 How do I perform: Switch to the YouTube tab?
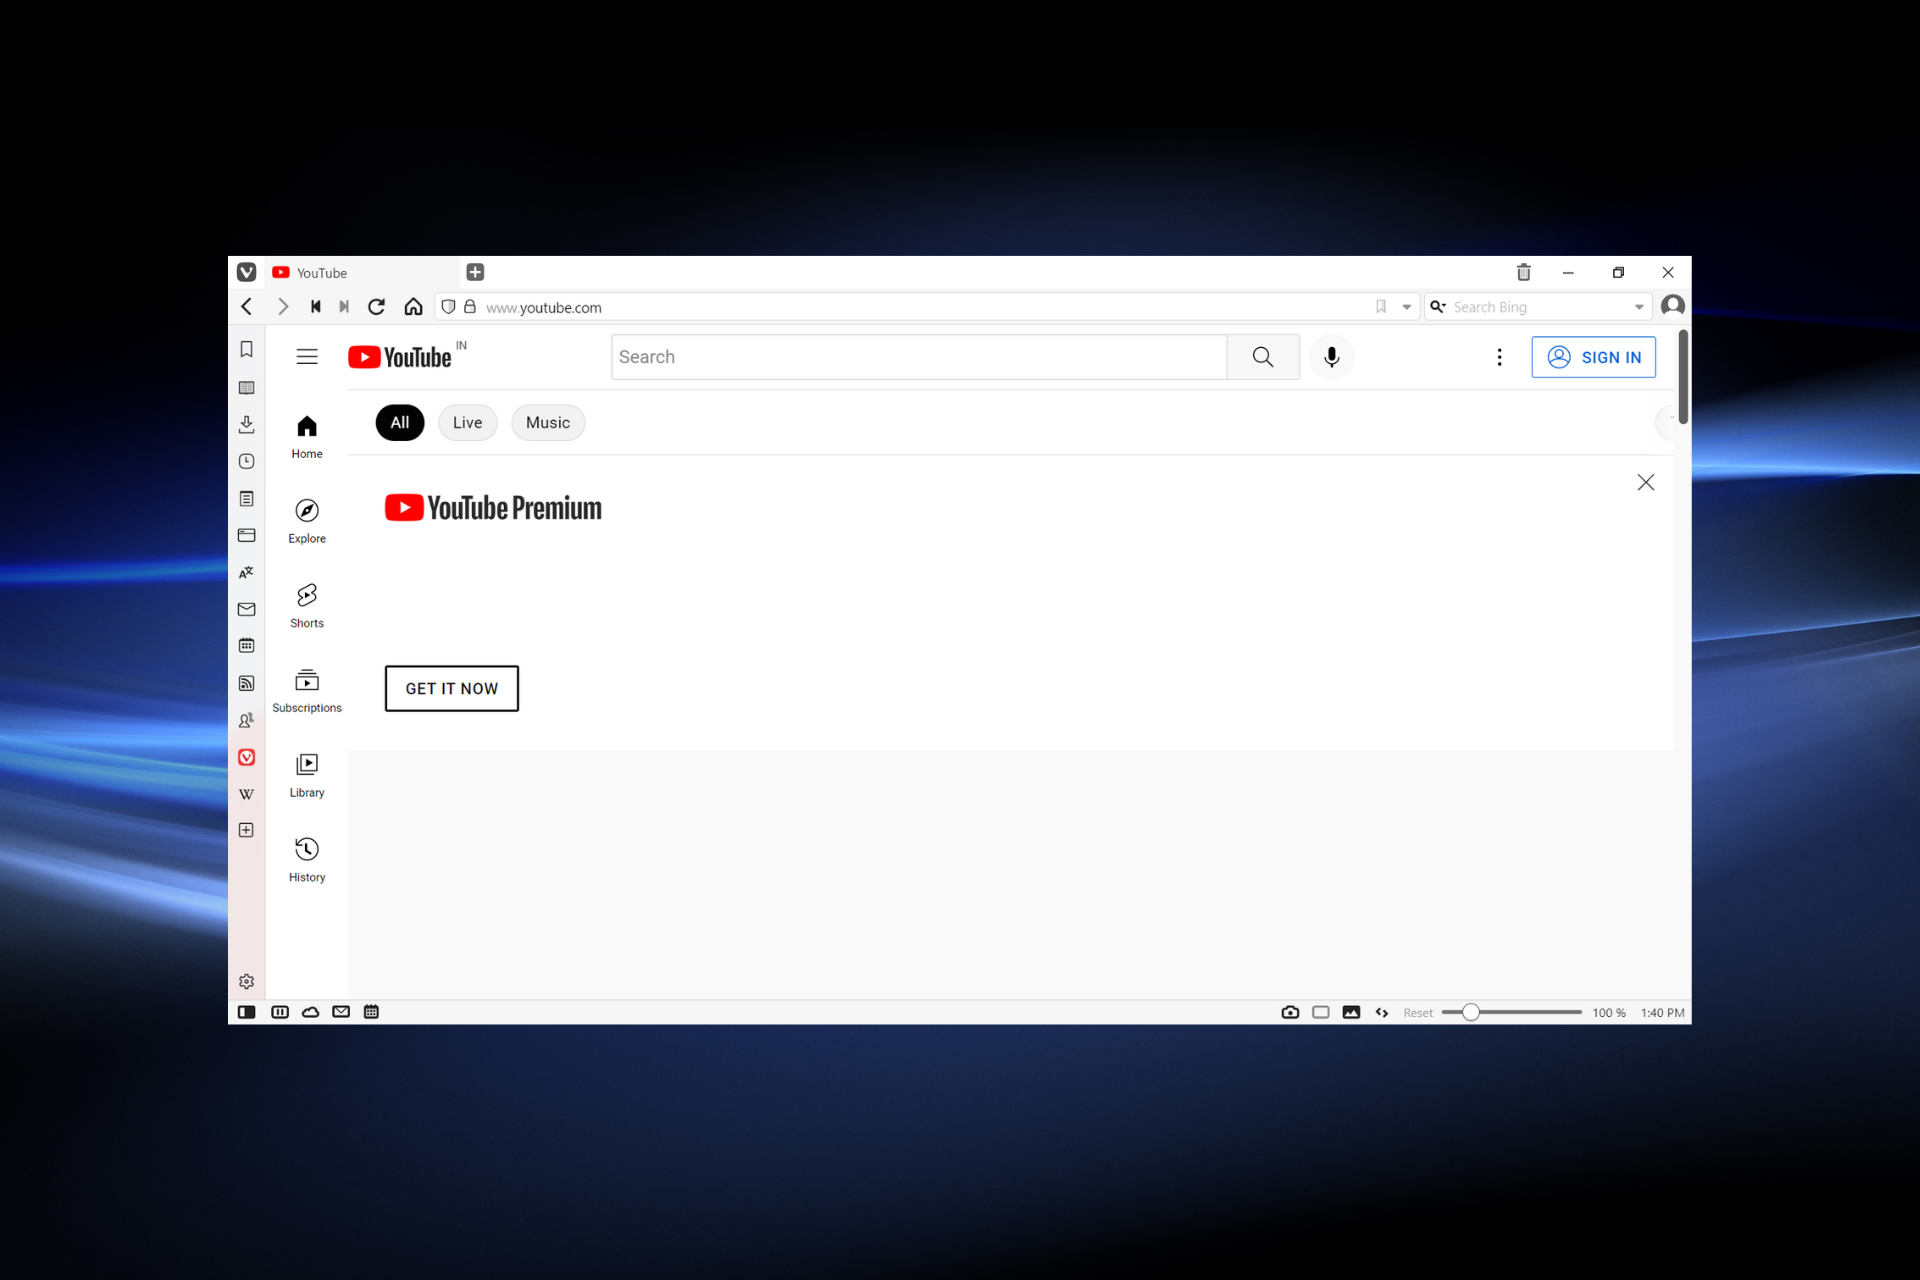pyautogui.click(x=362, y=272)
